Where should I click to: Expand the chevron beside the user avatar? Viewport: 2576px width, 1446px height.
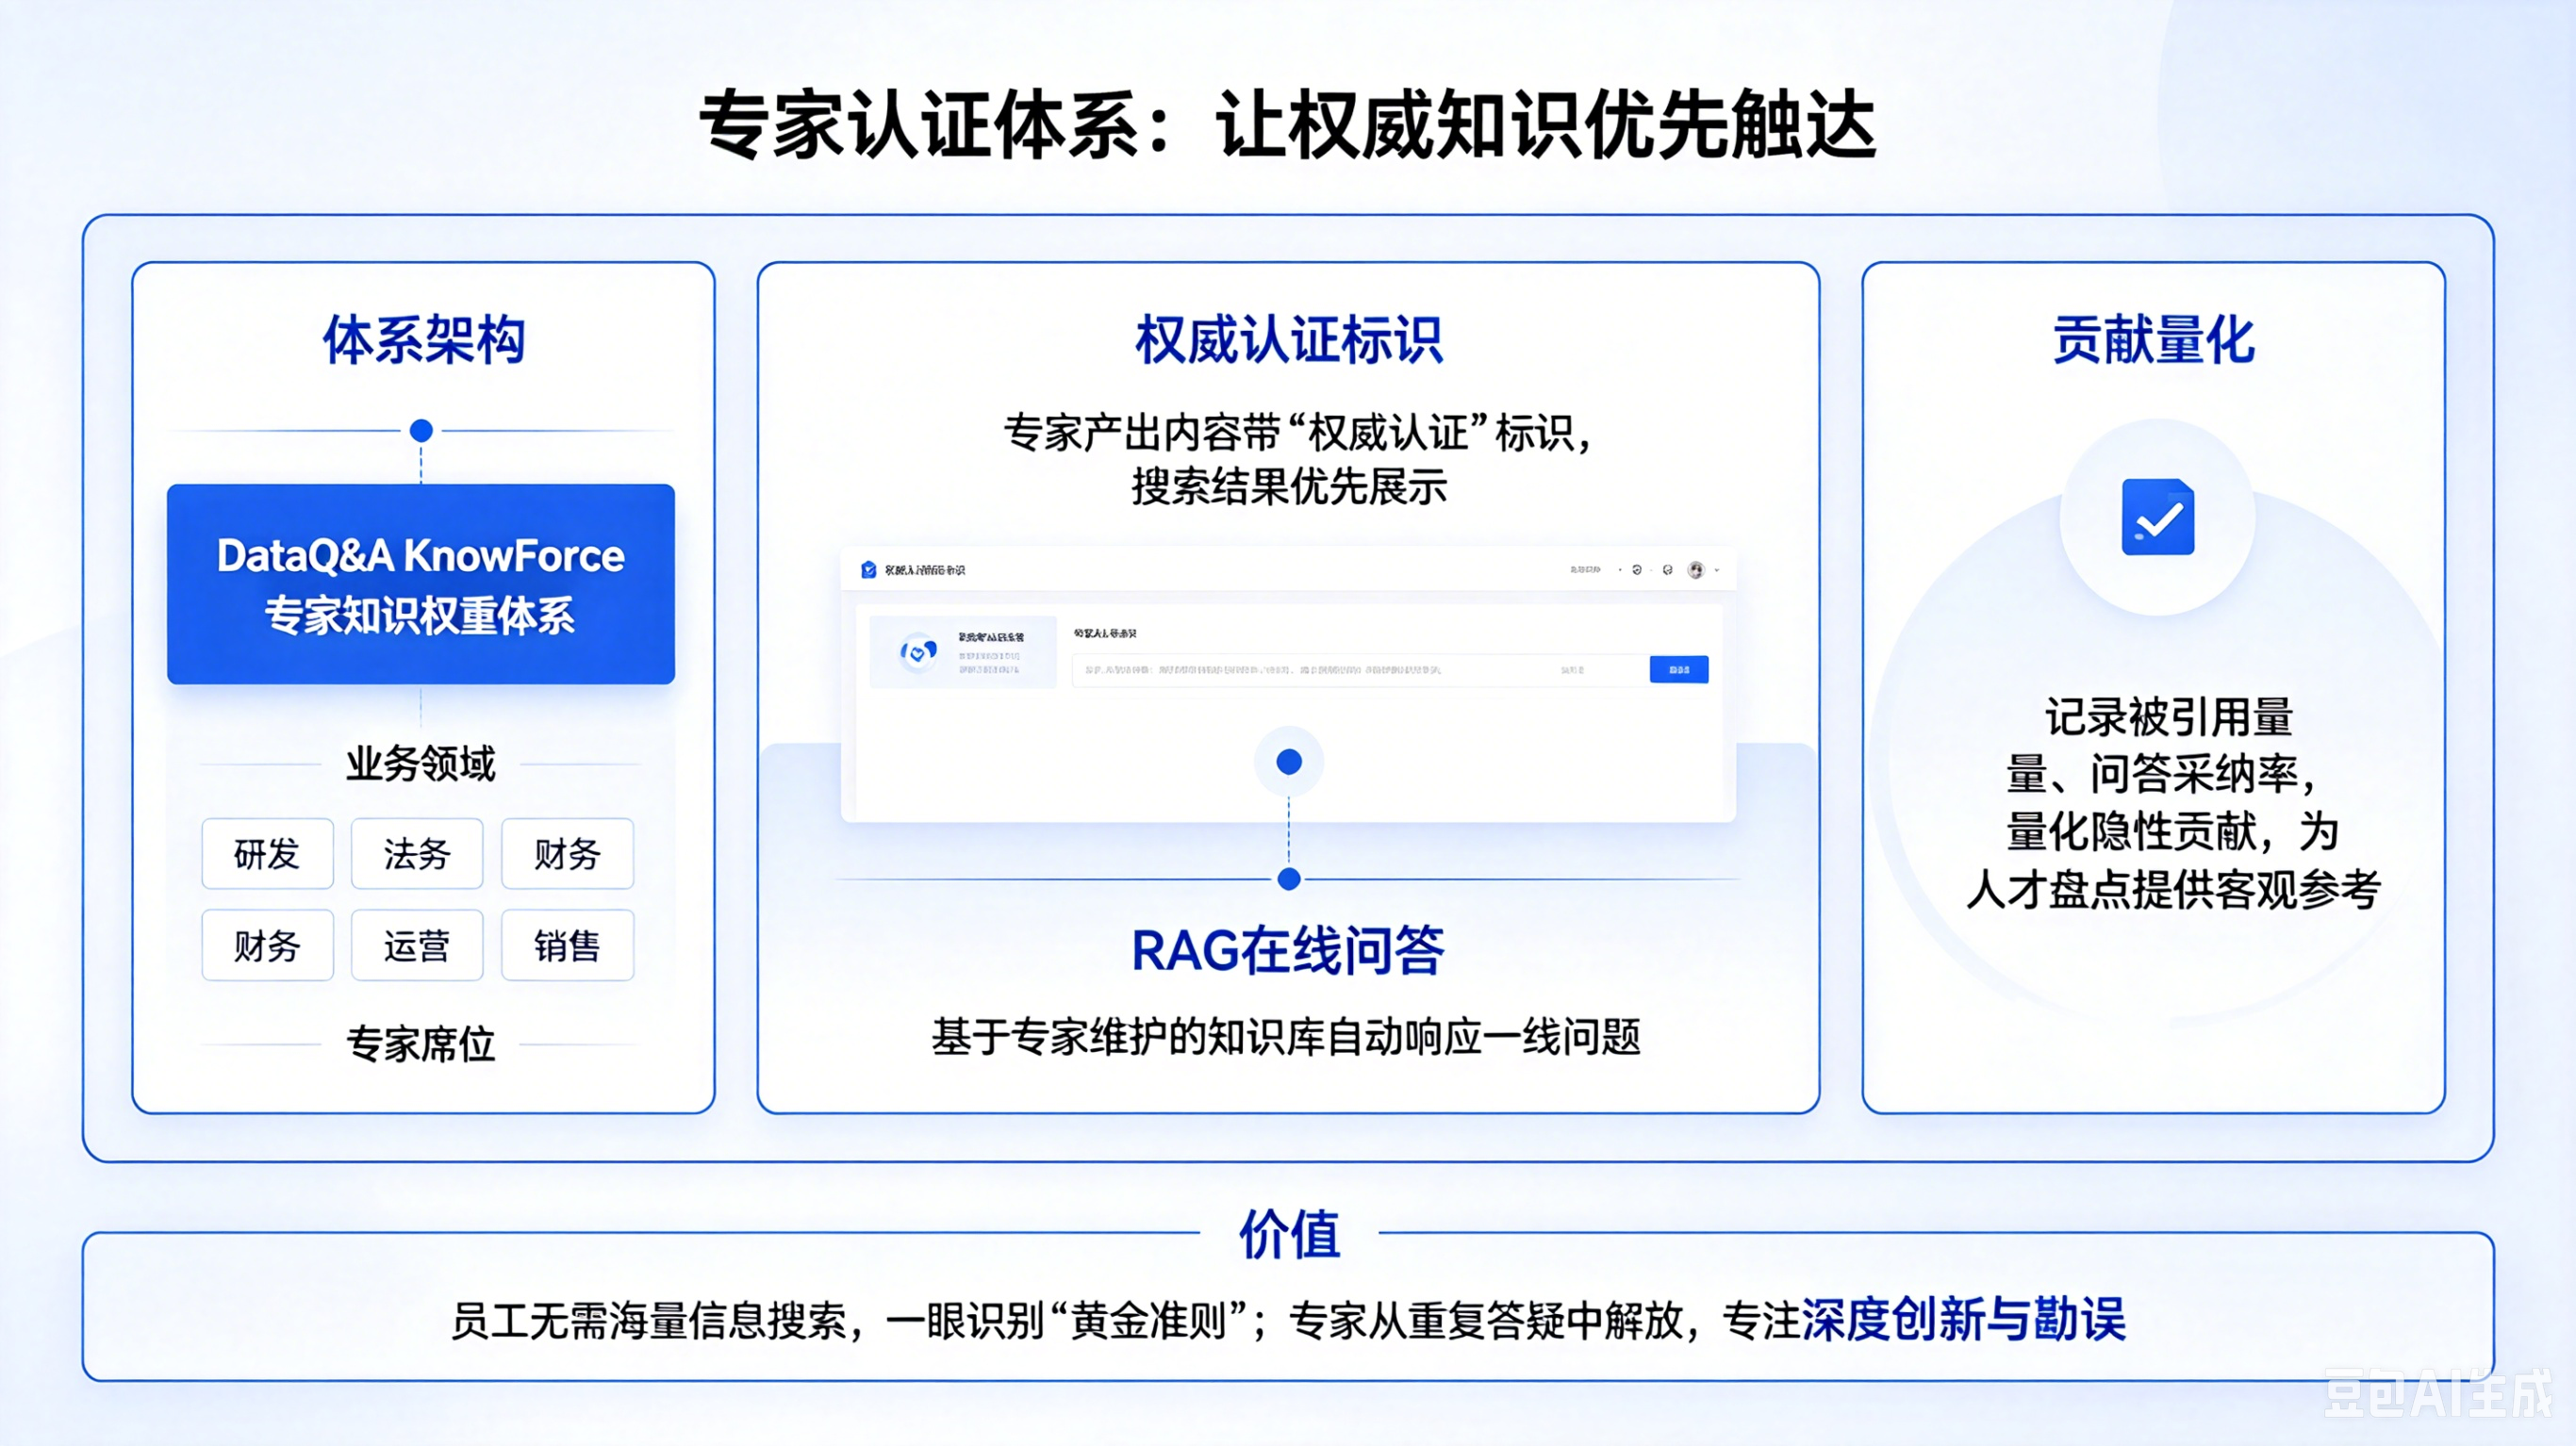coord(1717,570)
